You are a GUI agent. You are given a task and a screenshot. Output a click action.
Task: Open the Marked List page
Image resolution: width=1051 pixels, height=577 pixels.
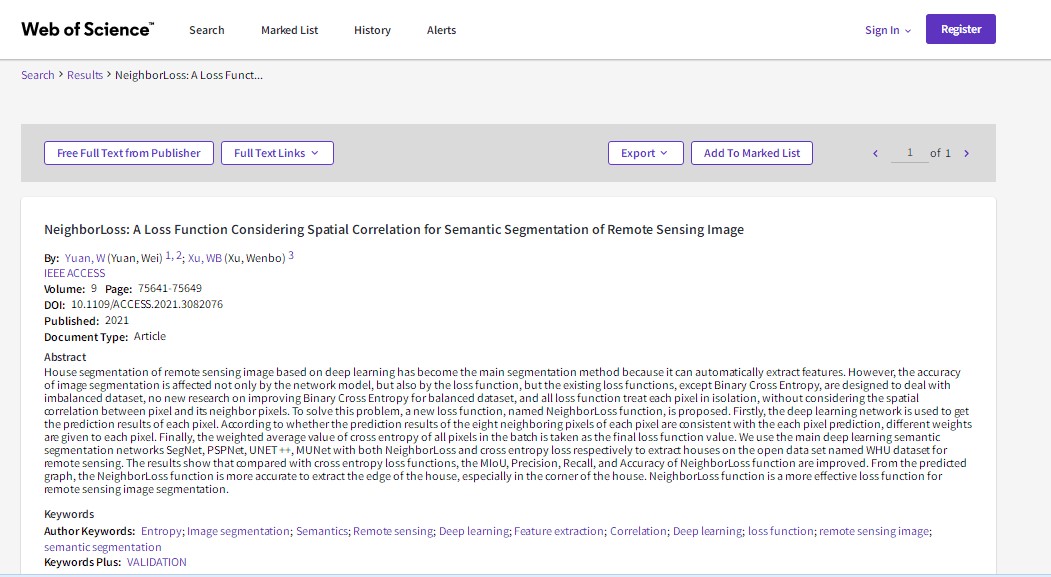[289, 30]
